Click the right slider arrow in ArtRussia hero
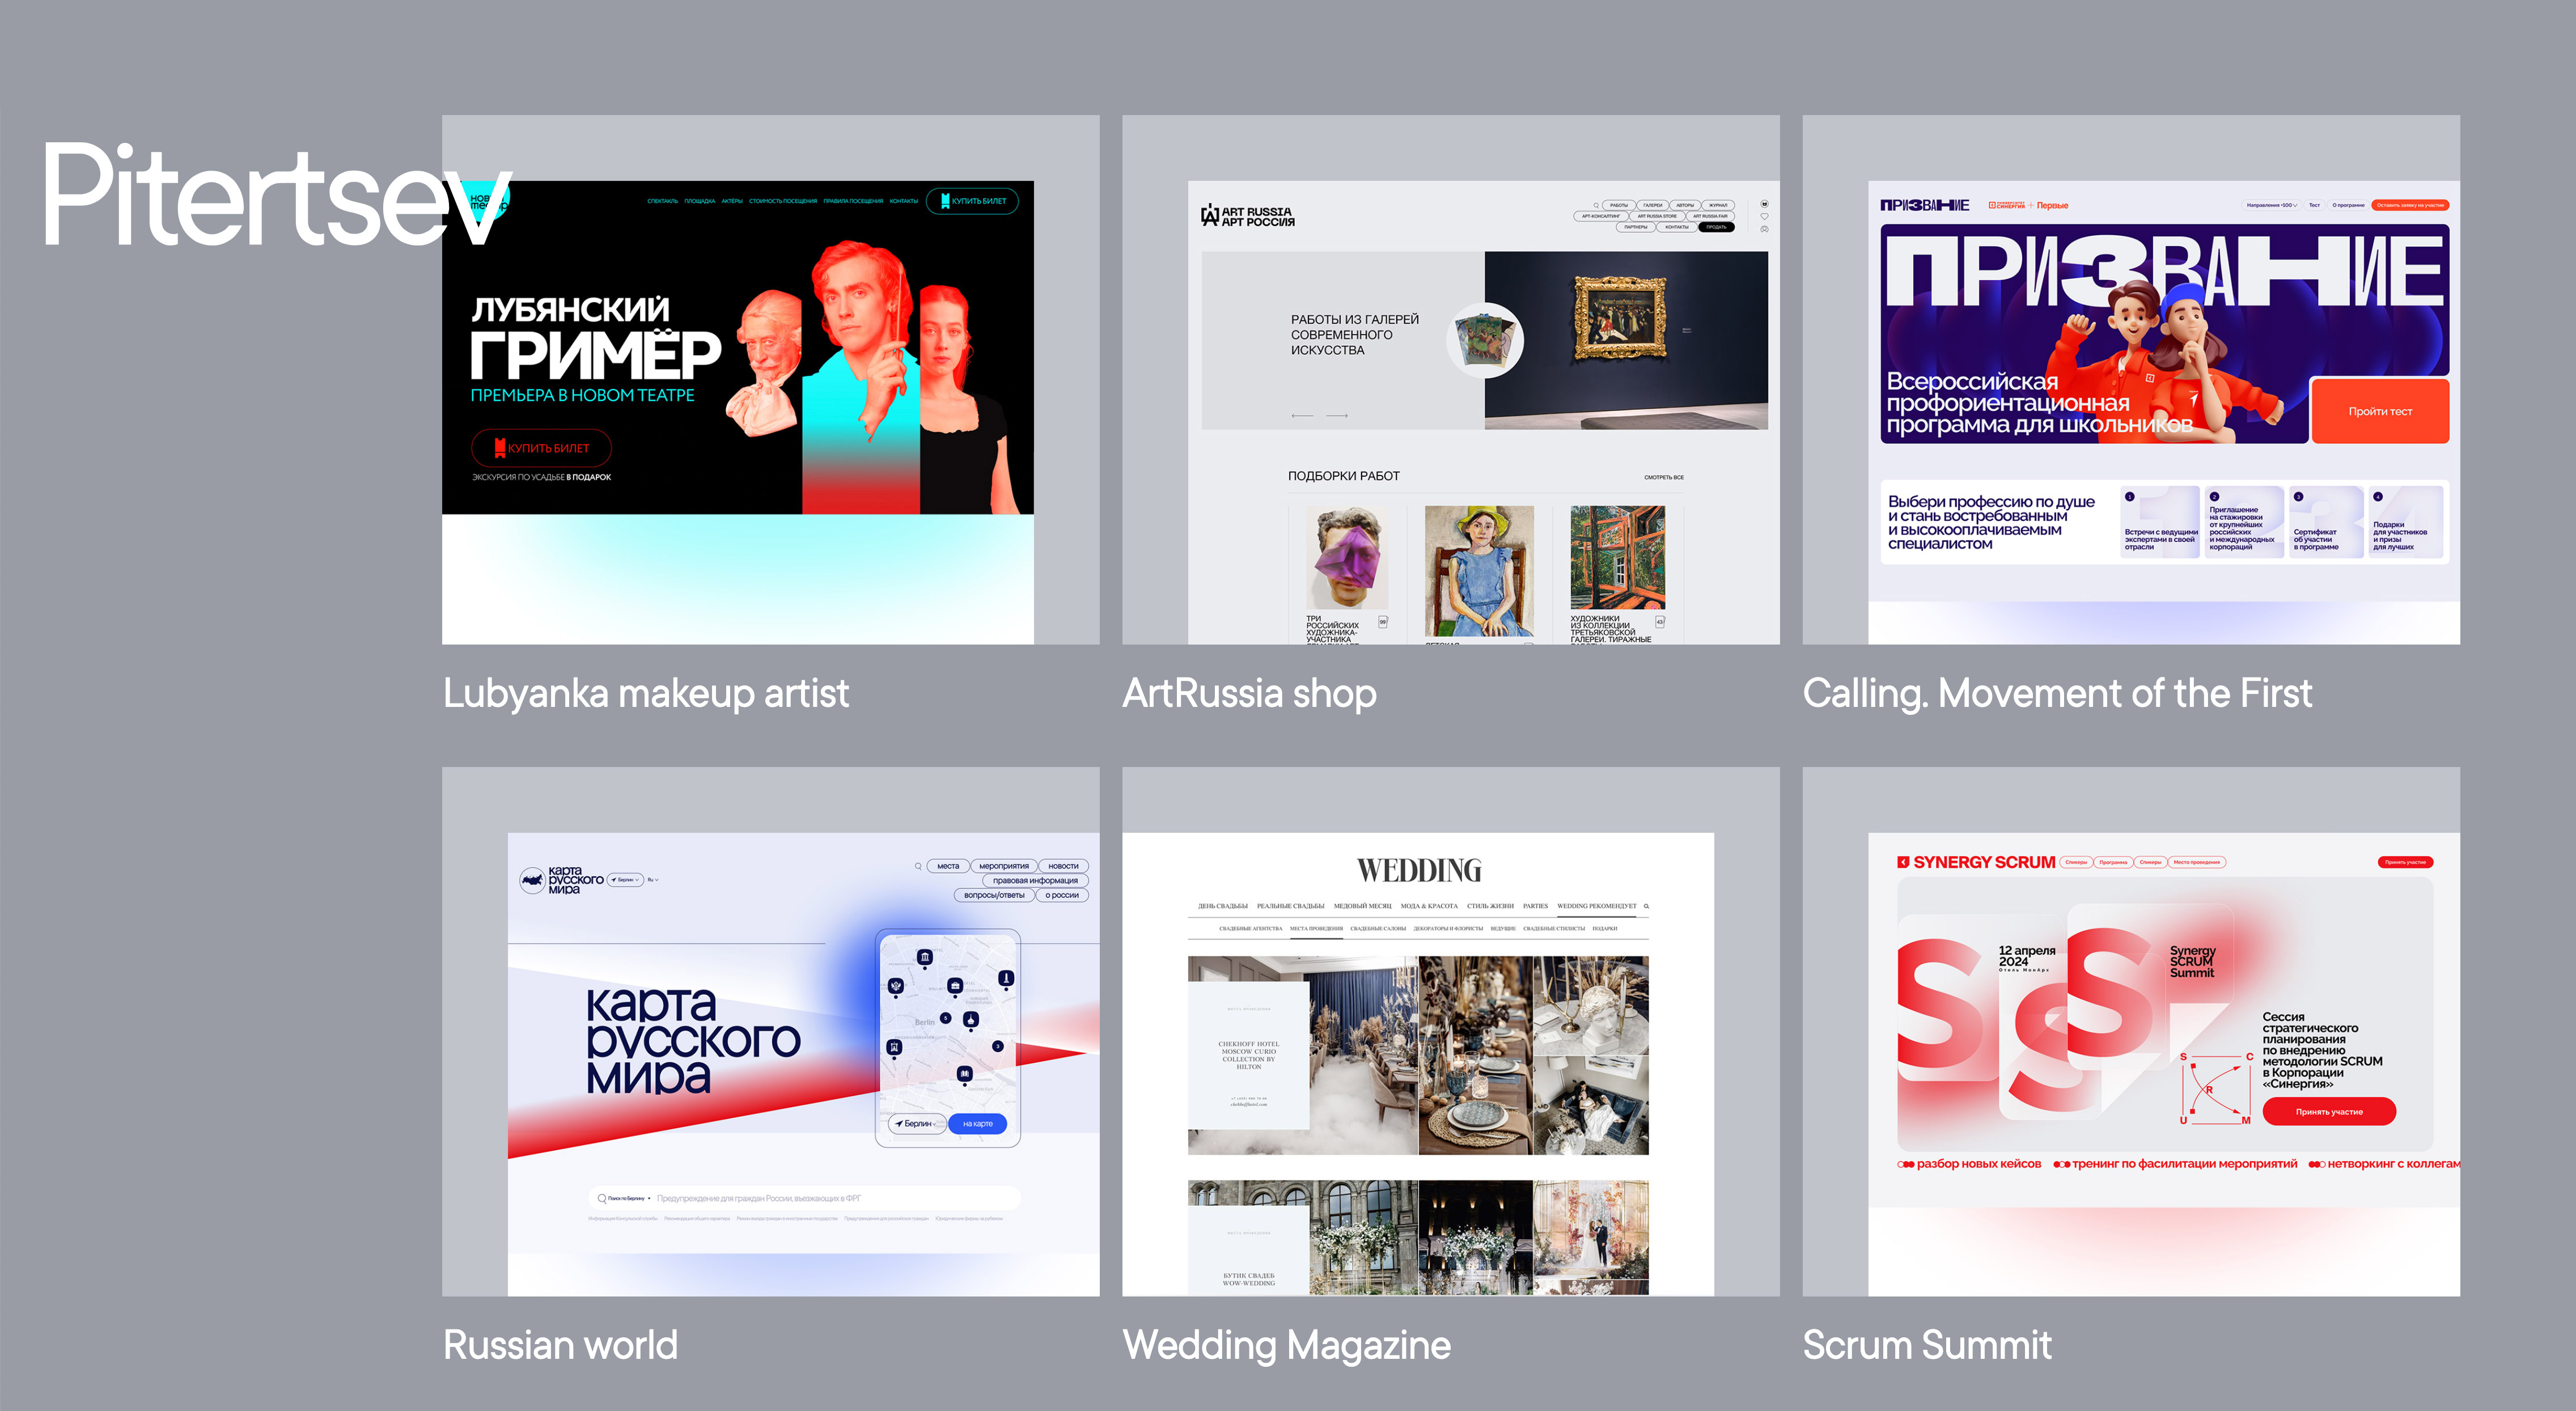This screenshot has height=1411, width=2576. coord(1337,415)
